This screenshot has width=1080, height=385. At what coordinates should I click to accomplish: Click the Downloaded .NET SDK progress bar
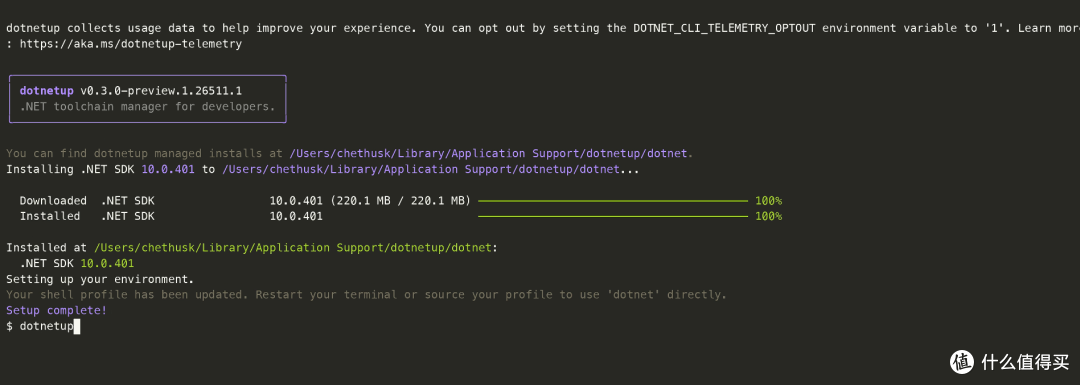click(x=612, y=201)
